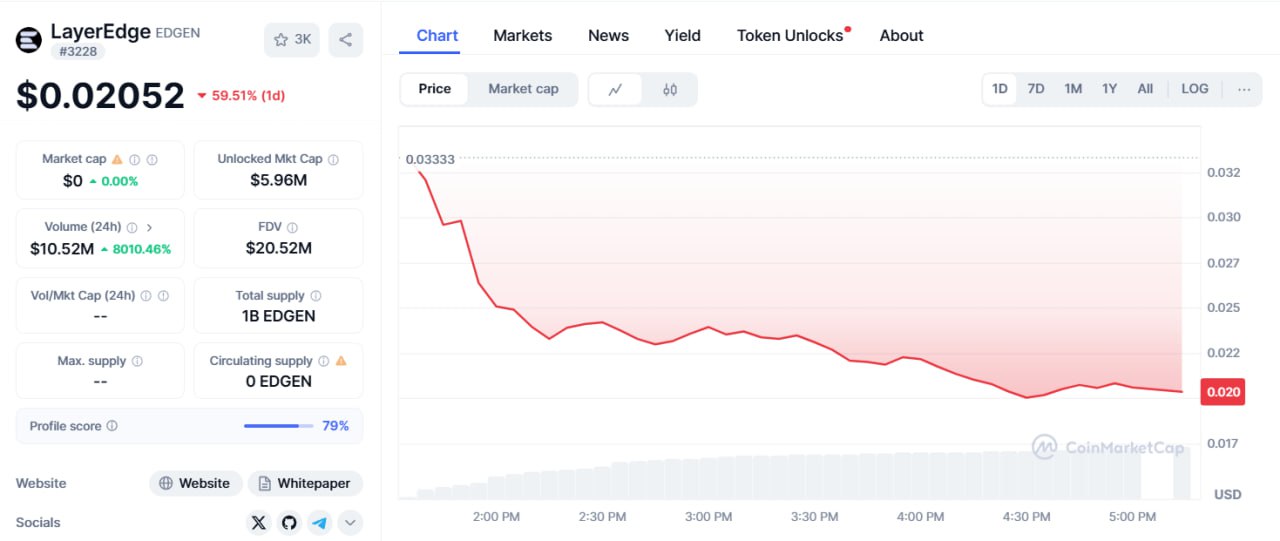Select the Market cap chart toggle

(x=523, y=89)
